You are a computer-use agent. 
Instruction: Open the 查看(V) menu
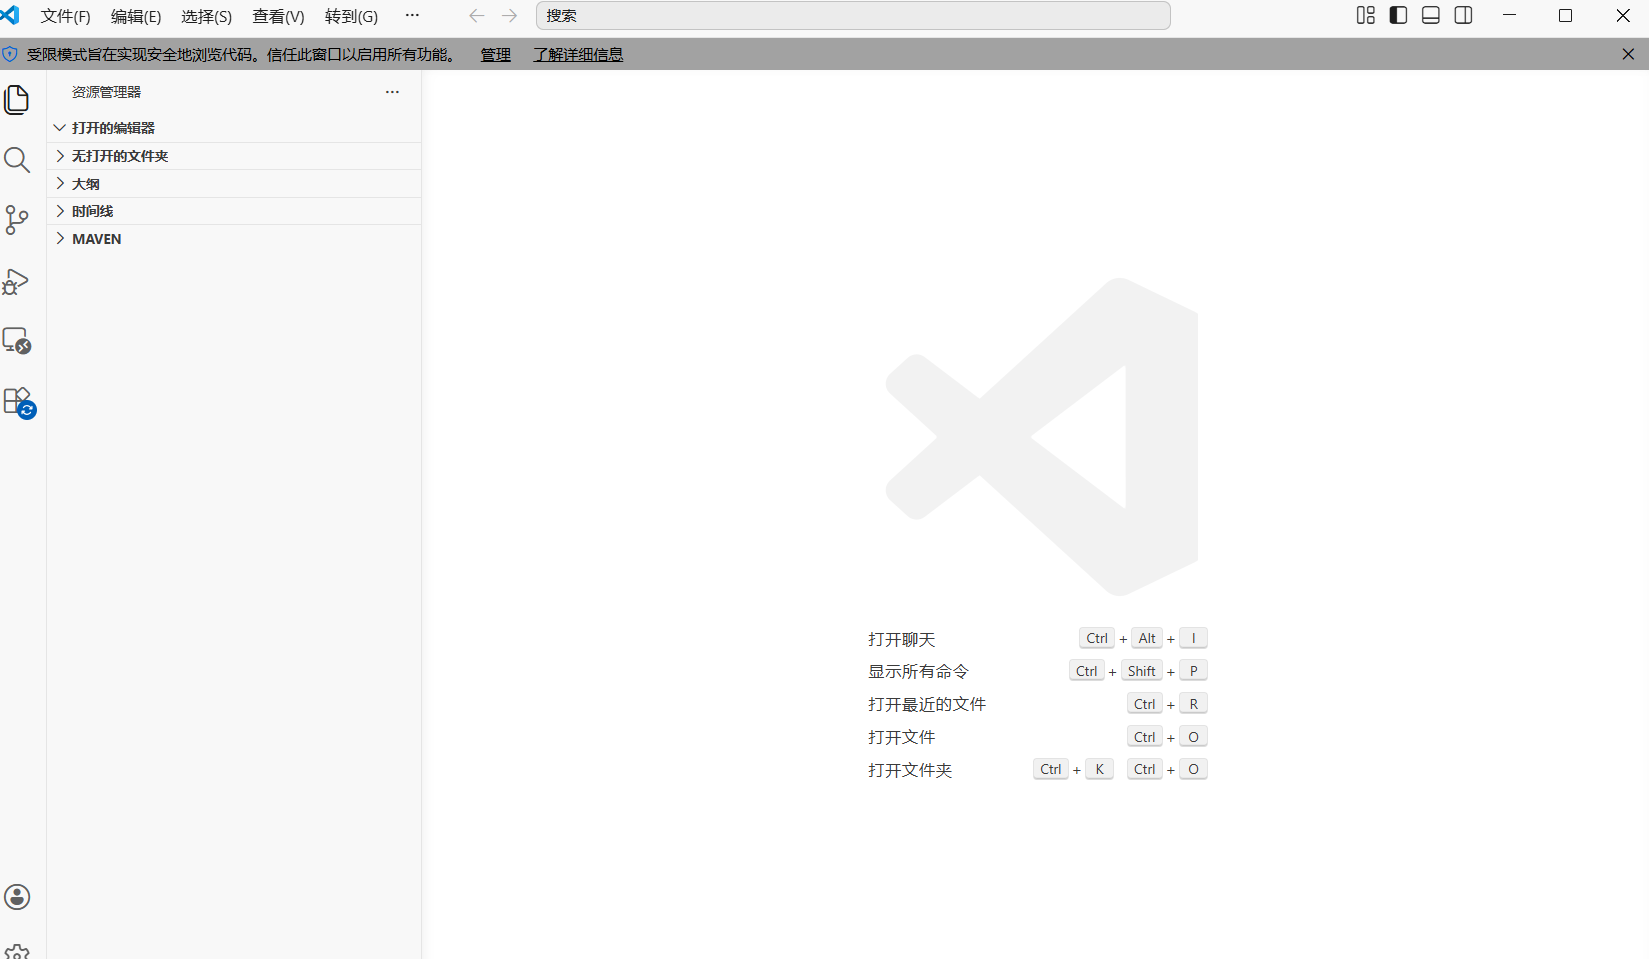pos(278,17)
